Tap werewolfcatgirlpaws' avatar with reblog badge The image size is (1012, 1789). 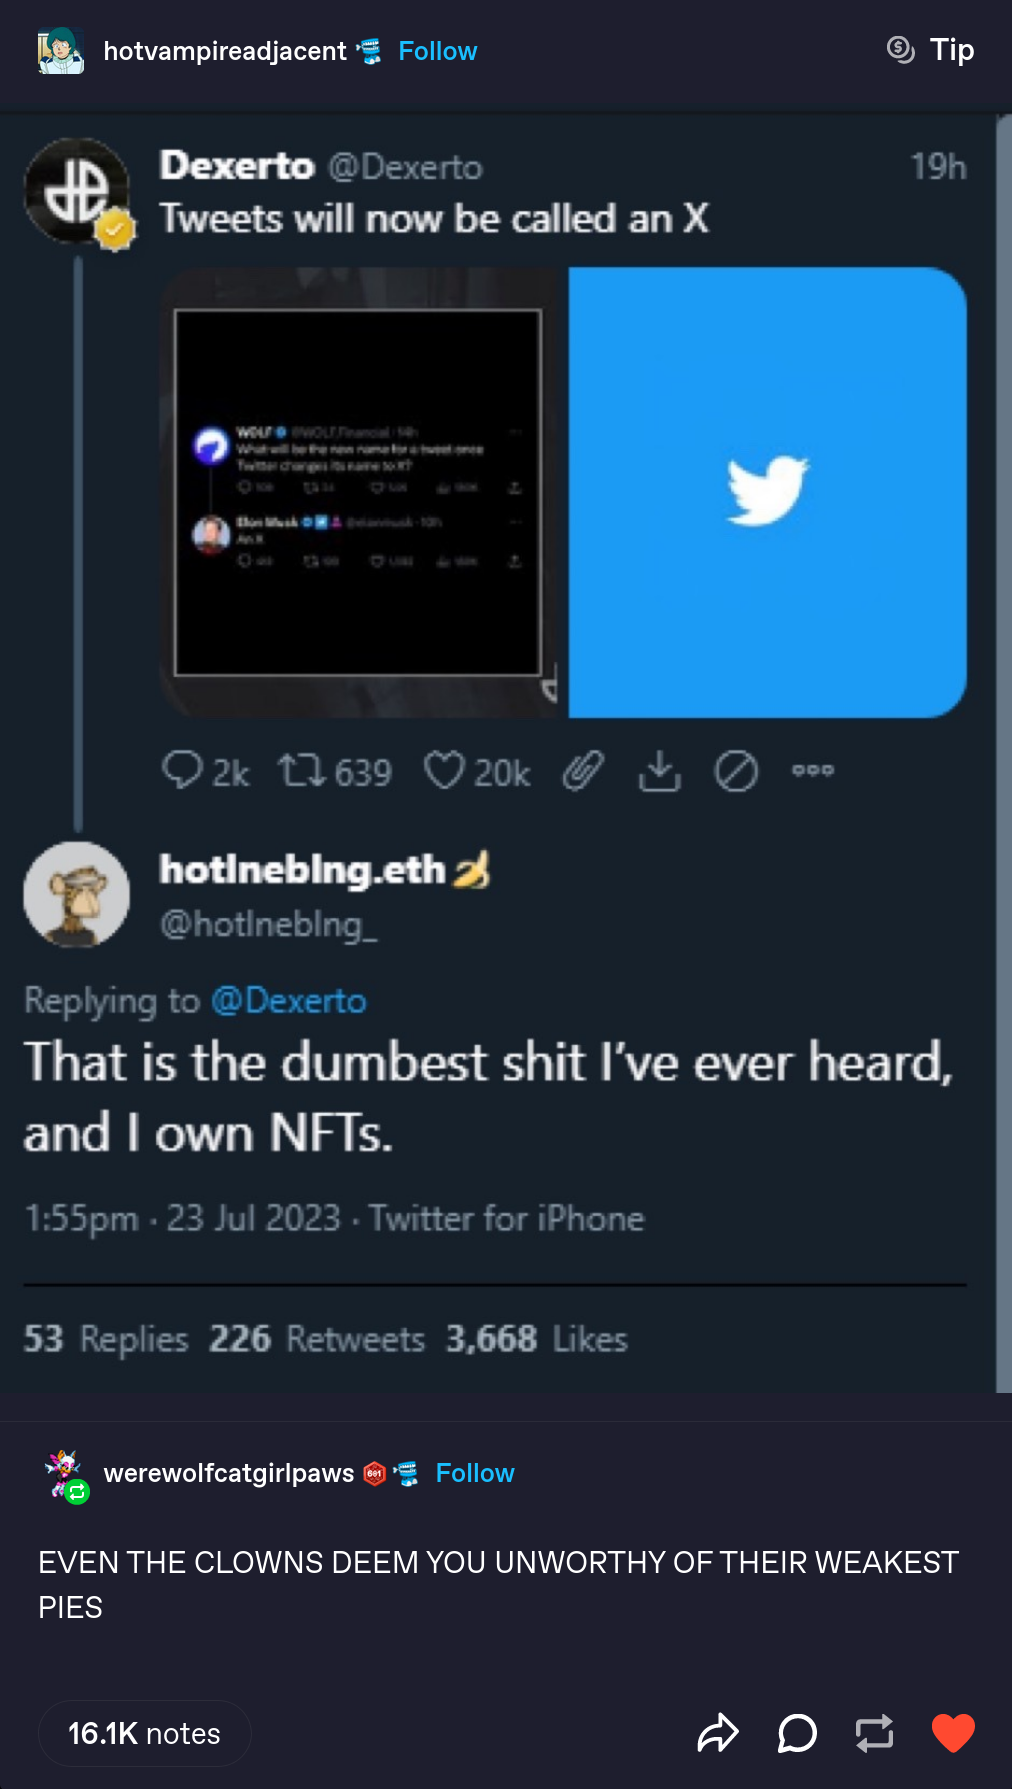(66, 1475)
